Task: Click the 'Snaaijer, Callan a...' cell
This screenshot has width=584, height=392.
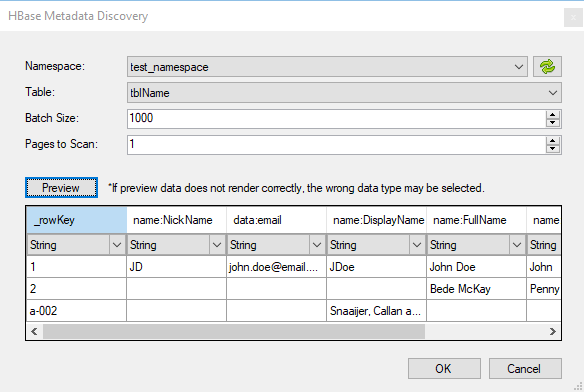Action: point(377,311)
